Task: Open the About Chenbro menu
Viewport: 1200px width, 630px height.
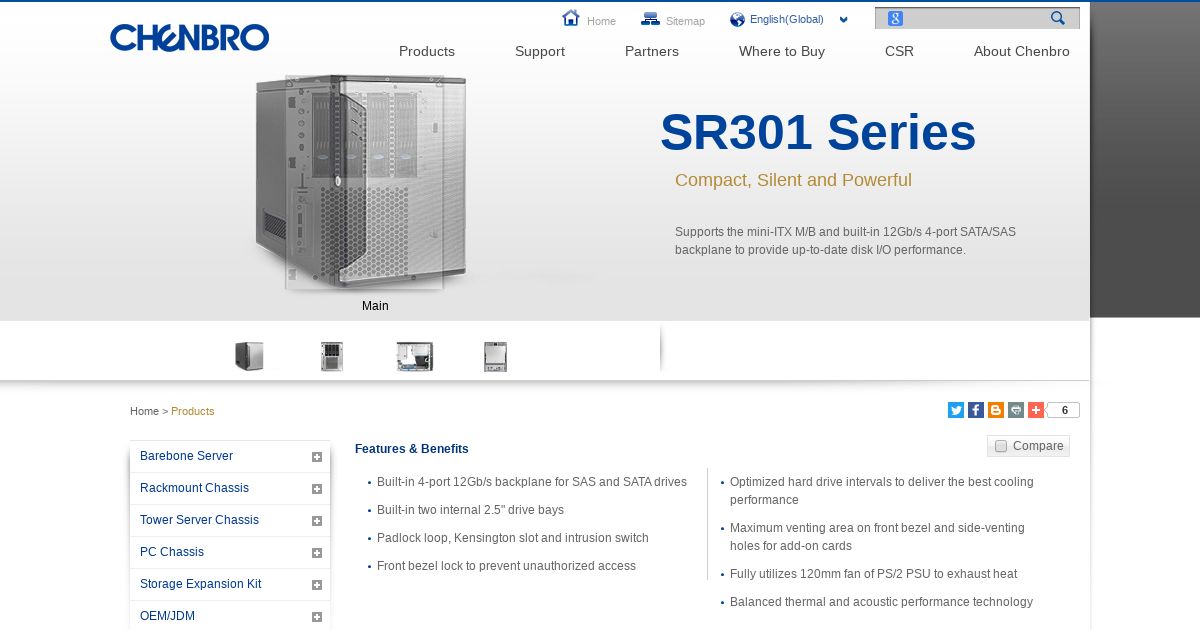Action: click(1022, 51)
